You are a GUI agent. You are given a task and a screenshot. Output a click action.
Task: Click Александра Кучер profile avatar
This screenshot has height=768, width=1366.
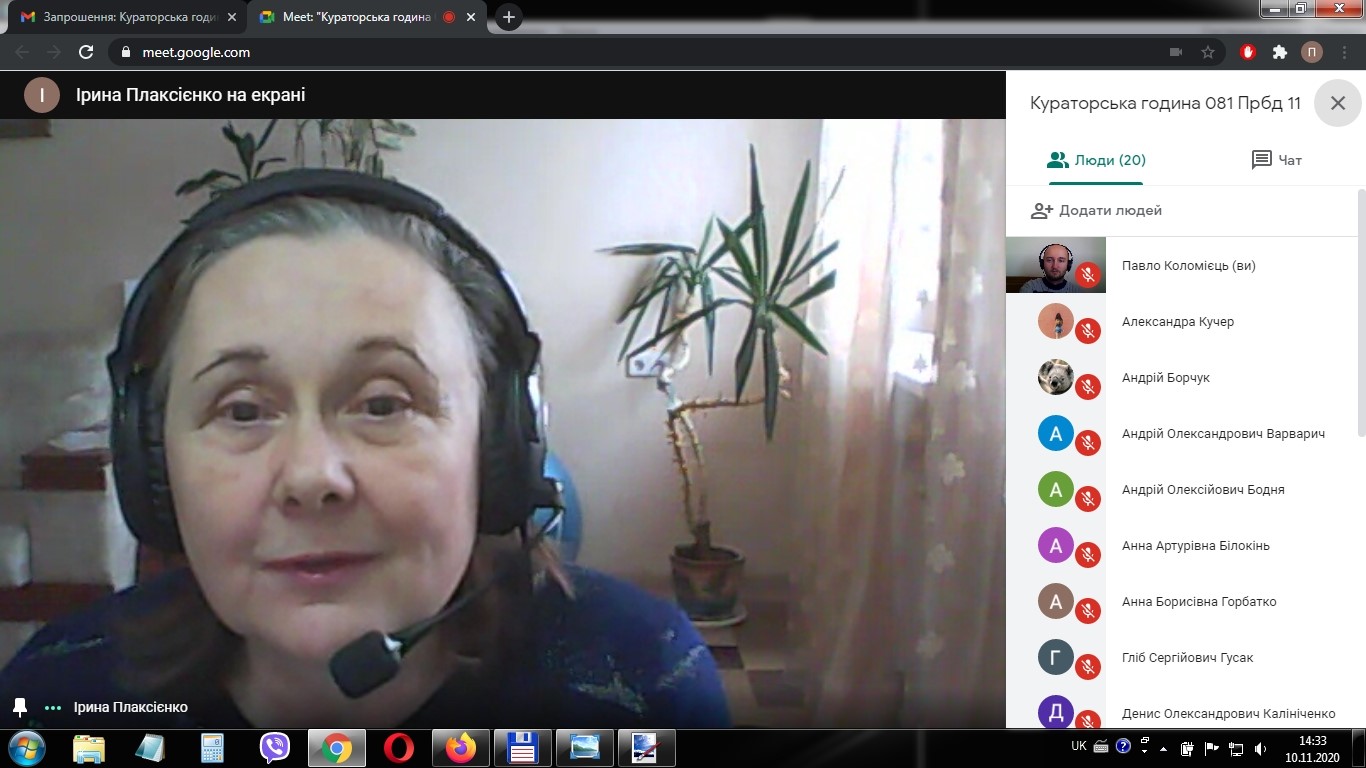[x=1056, y=321]
